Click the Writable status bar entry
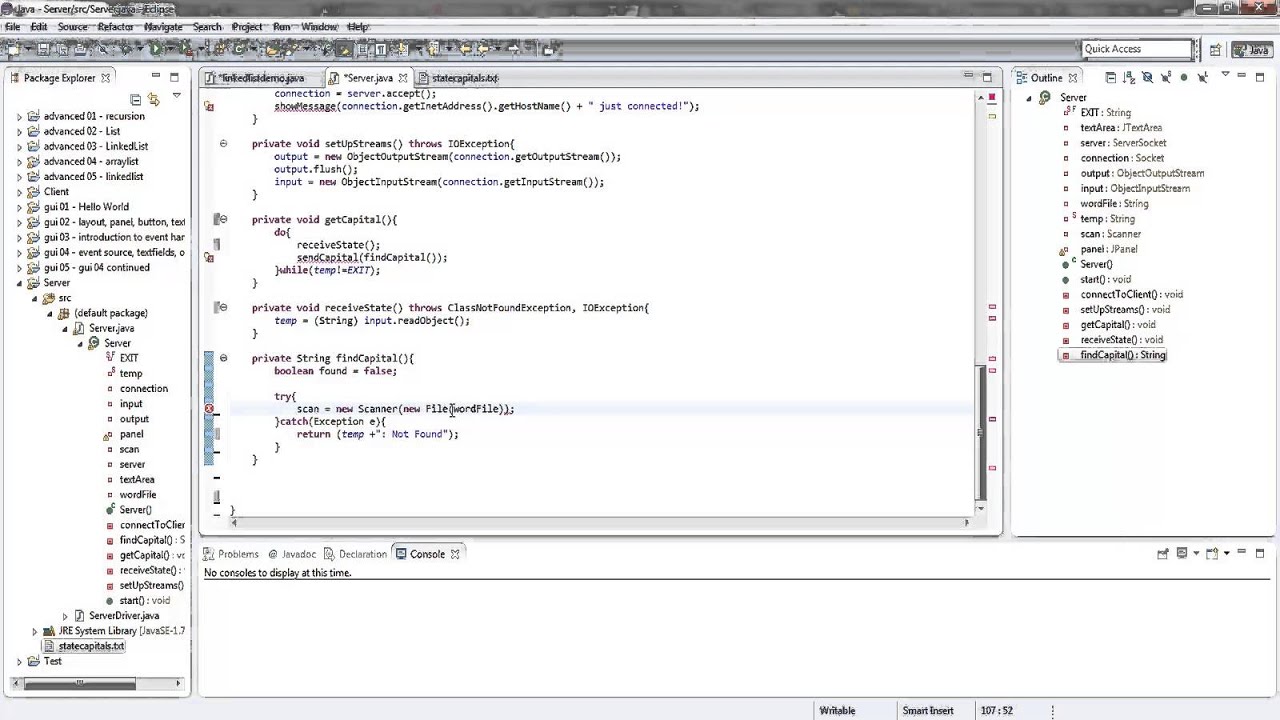The height and width of the screenshot is (720, 1280). pos(837,711)
